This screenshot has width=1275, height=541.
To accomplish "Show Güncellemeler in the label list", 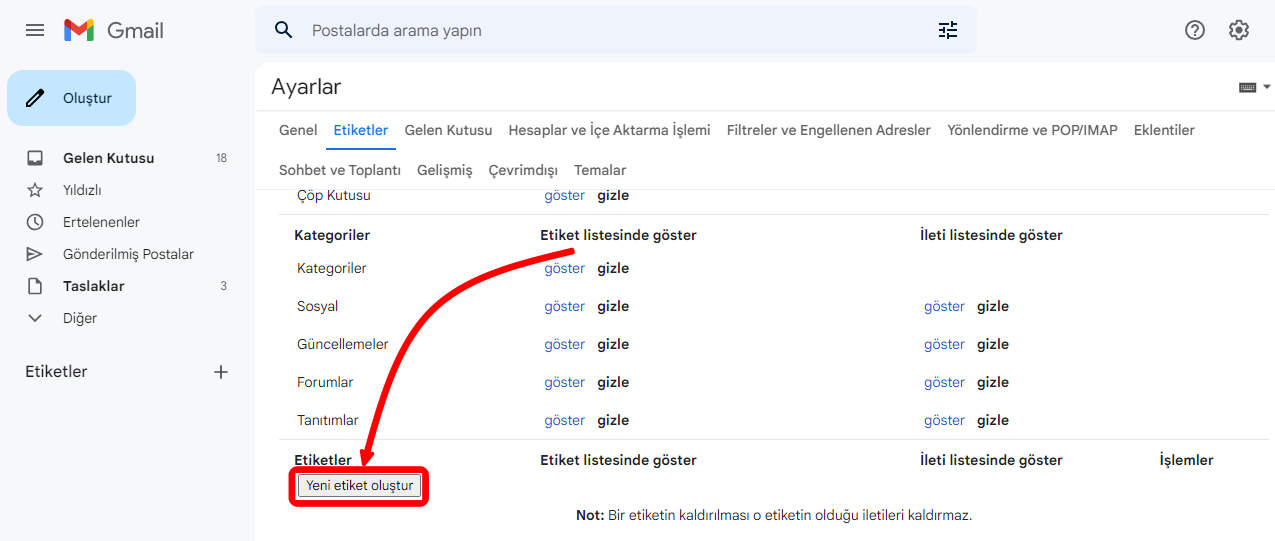I will [565, 344].
